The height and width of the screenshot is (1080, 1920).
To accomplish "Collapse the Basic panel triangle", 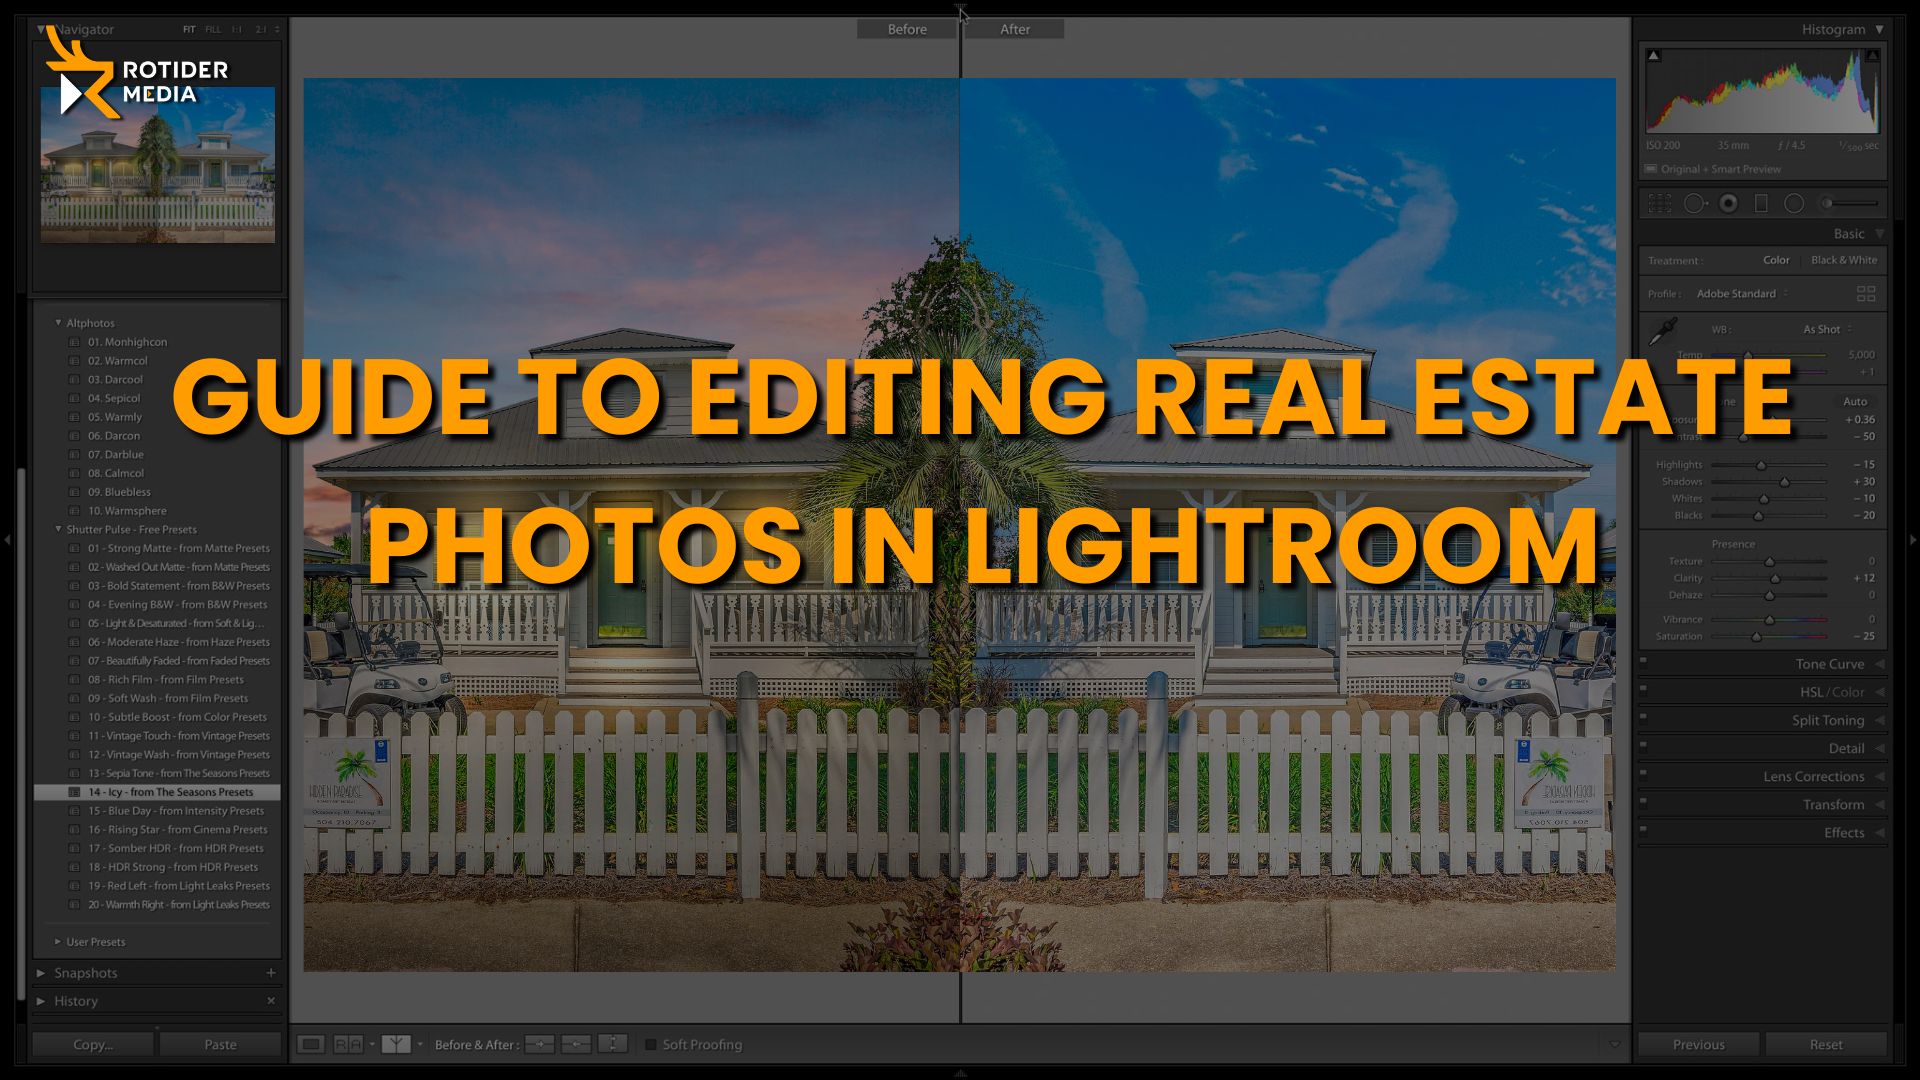I will pyautogui.click(x=1879, y=234).
